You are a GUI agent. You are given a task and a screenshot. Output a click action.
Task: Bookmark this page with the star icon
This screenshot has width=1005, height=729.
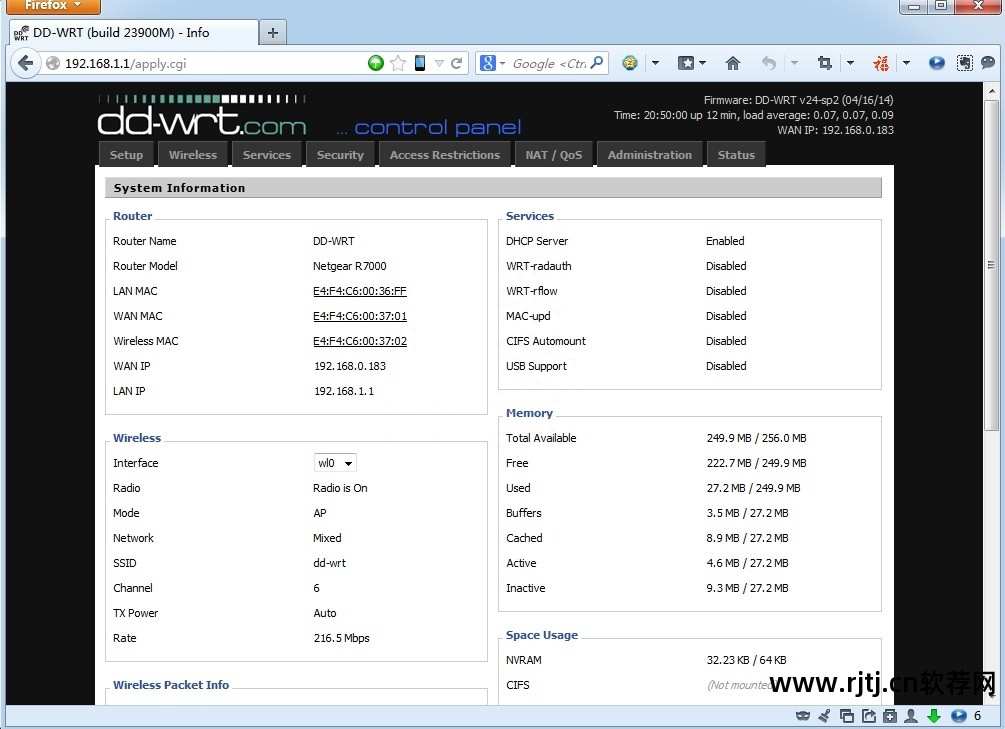[398, 63]
